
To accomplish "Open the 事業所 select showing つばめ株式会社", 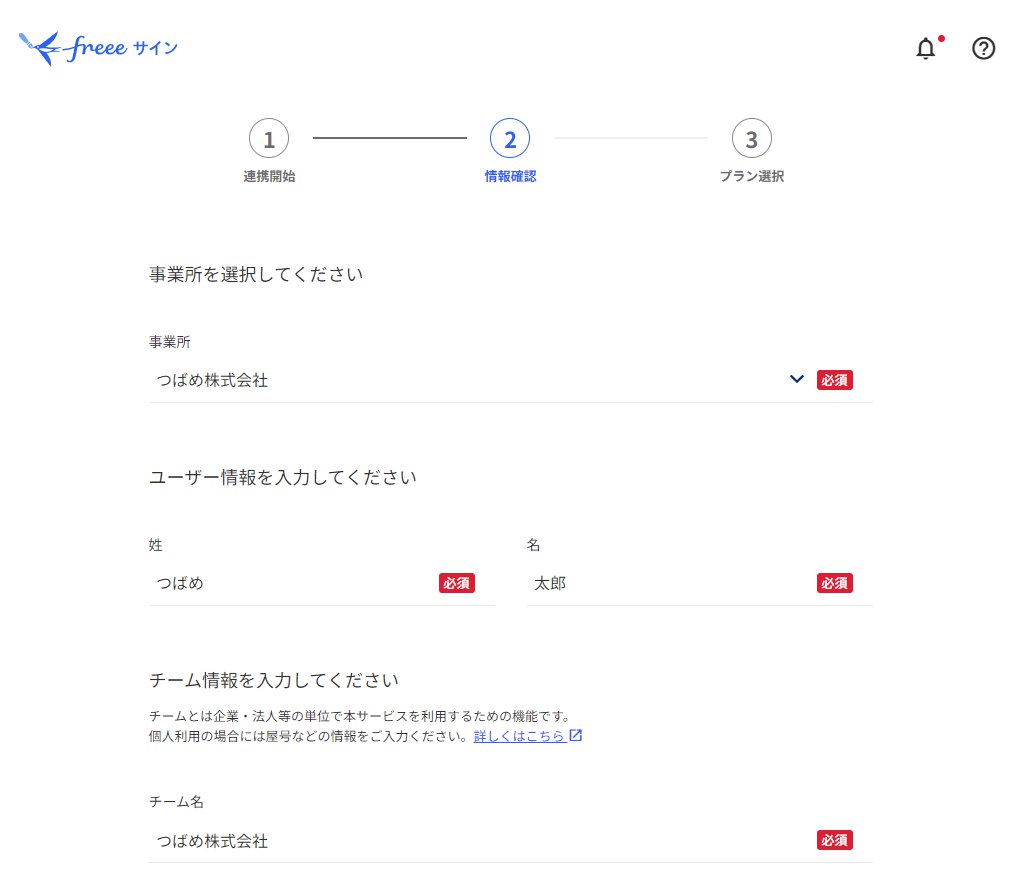I will [x=510, y=380].
